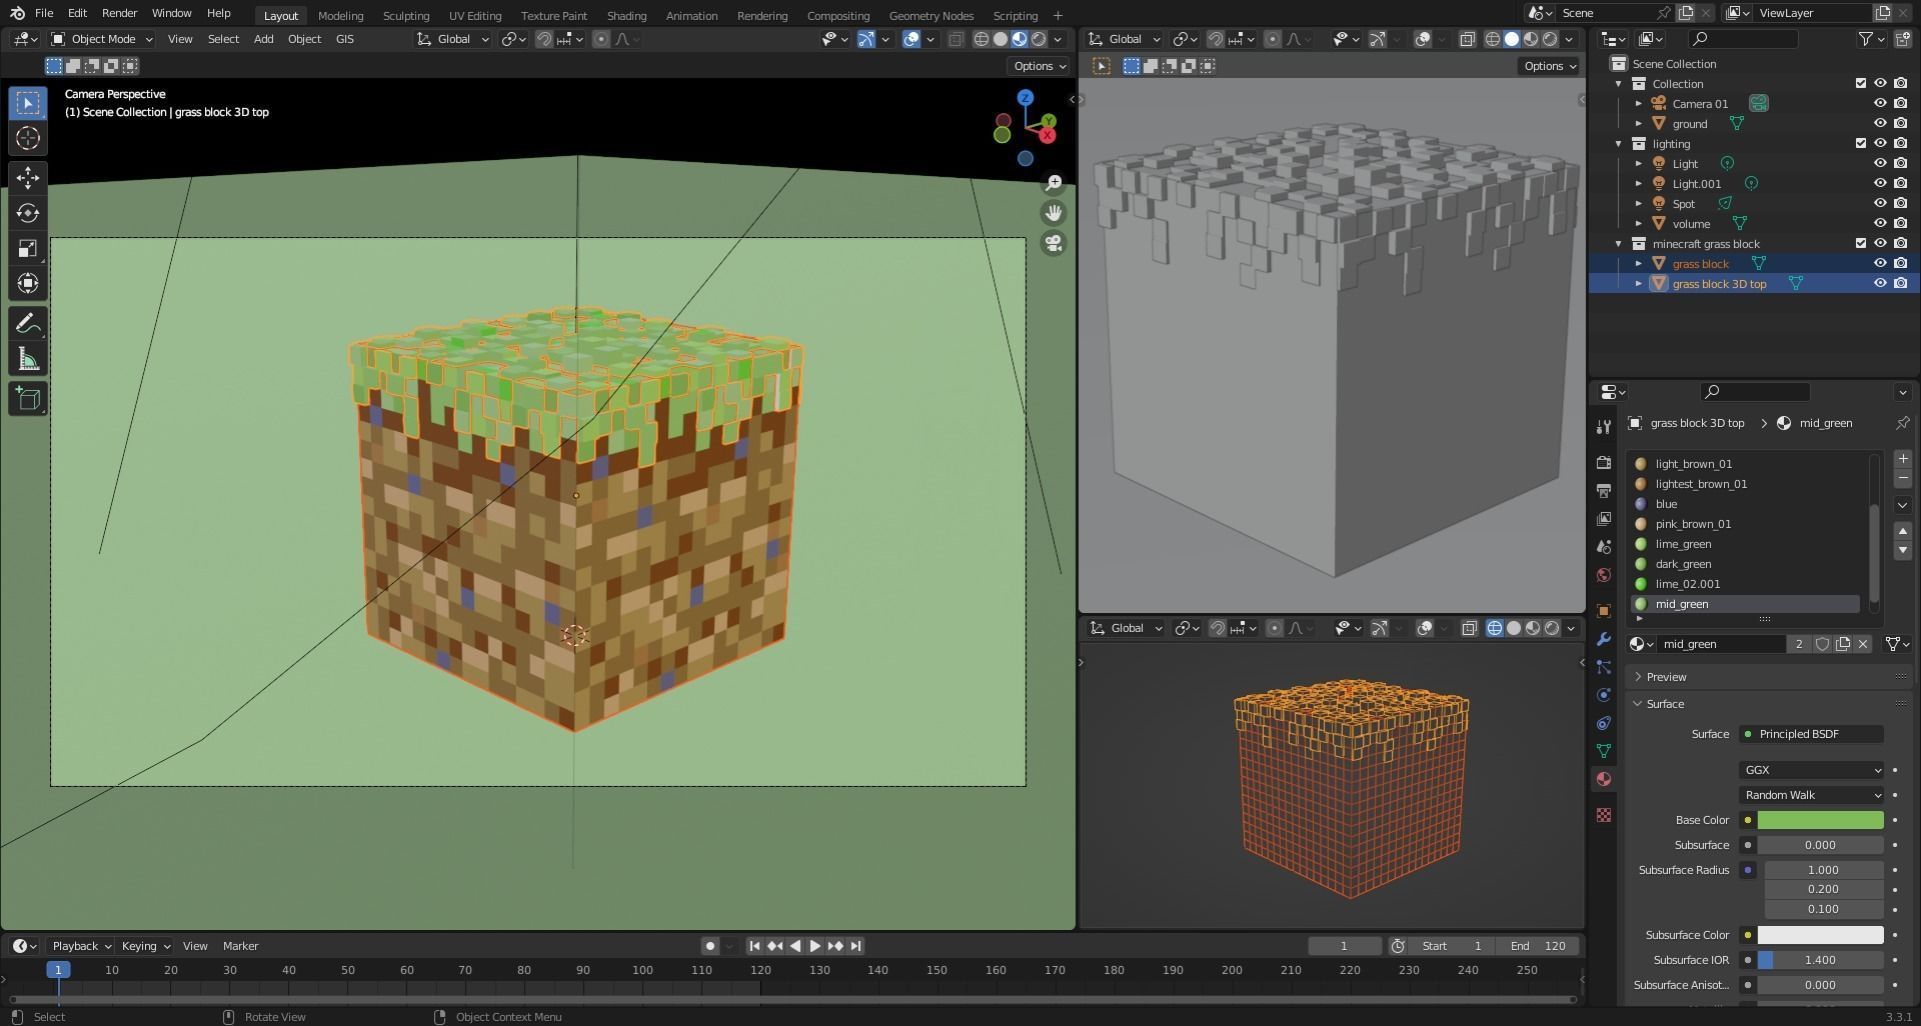Image resolution: width=1921 pixels, height=1026 pixels.
Task: Uncheck minecraft grass block collection checkbox
Action: coord(1861,244)
